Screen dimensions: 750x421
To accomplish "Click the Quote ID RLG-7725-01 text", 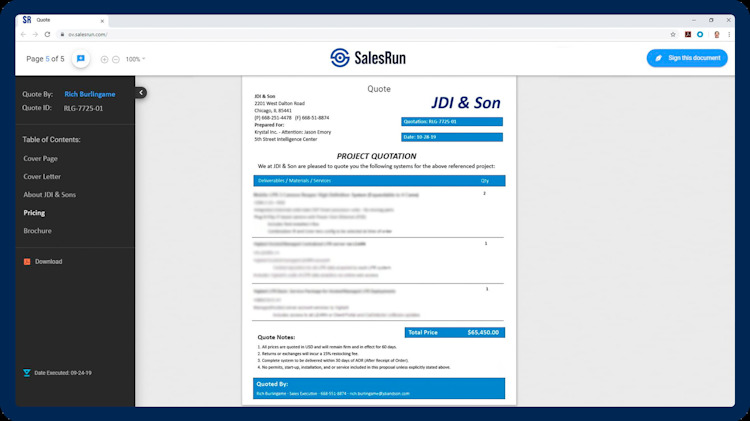I will [x=83, y=109].
